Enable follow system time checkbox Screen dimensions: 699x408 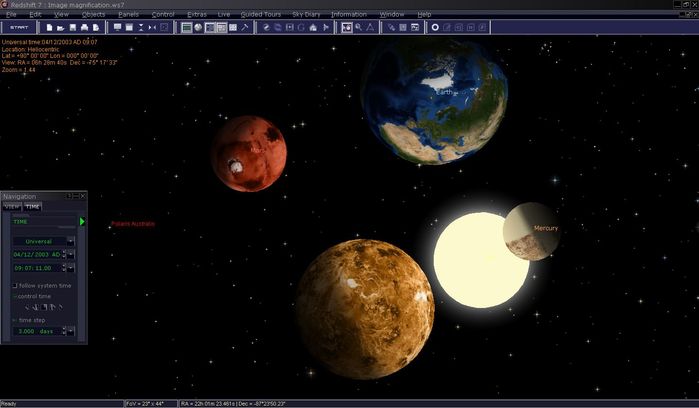(17, 285)
